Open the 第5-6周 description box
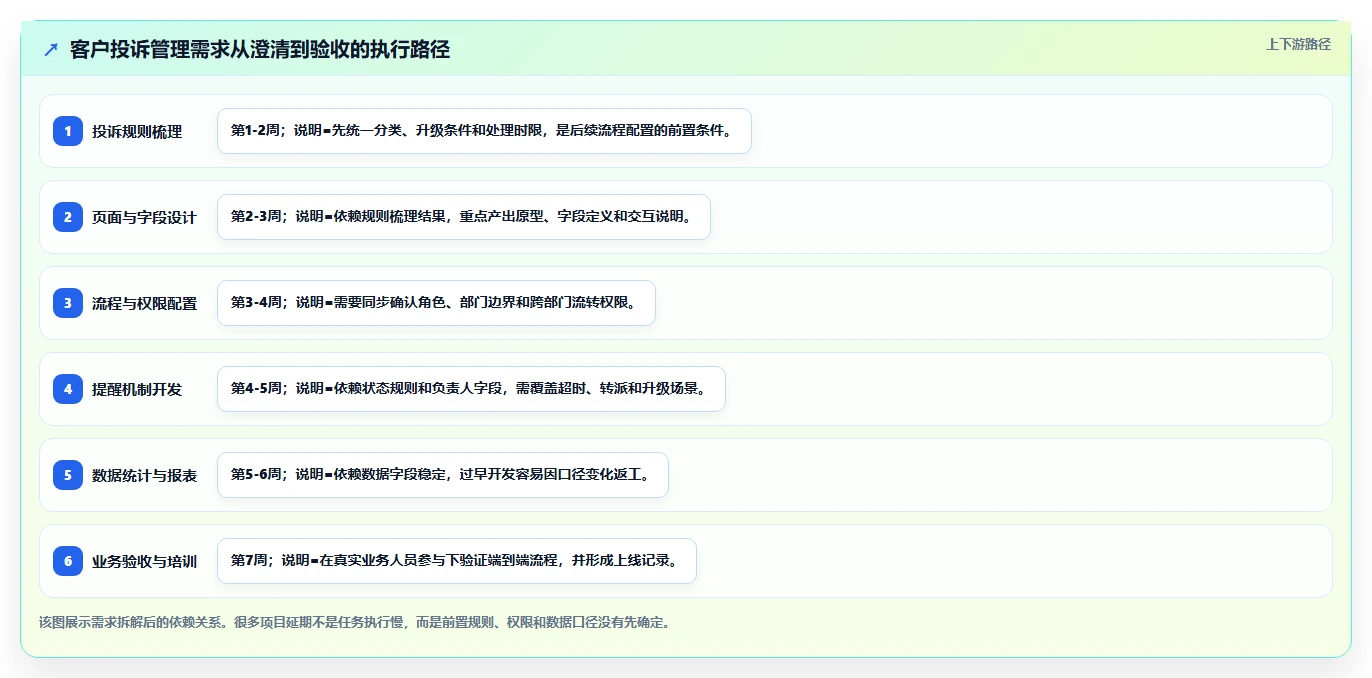This screenshot has height=678, width=1372. 443,475
